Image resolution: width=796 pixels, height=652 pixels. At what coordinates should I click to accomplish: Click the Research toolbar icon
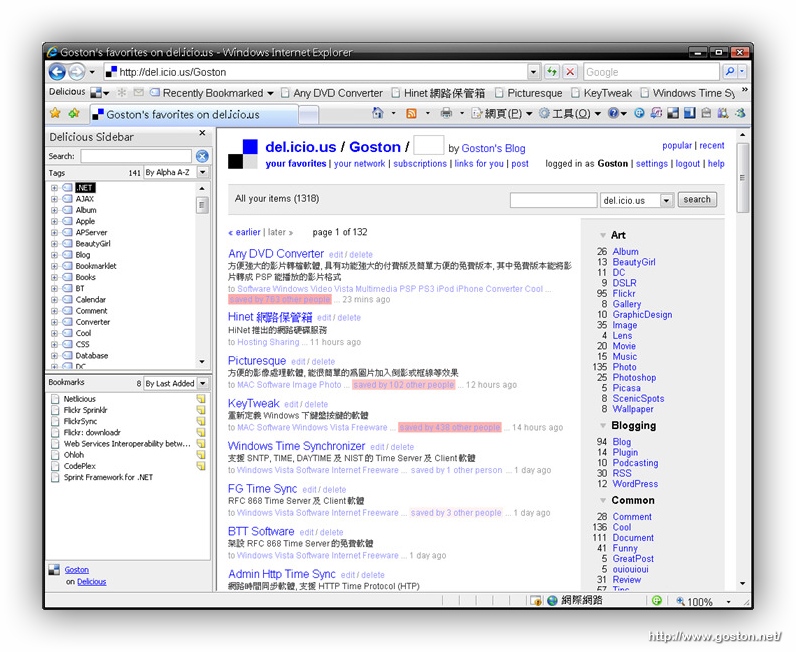(723, 113)
